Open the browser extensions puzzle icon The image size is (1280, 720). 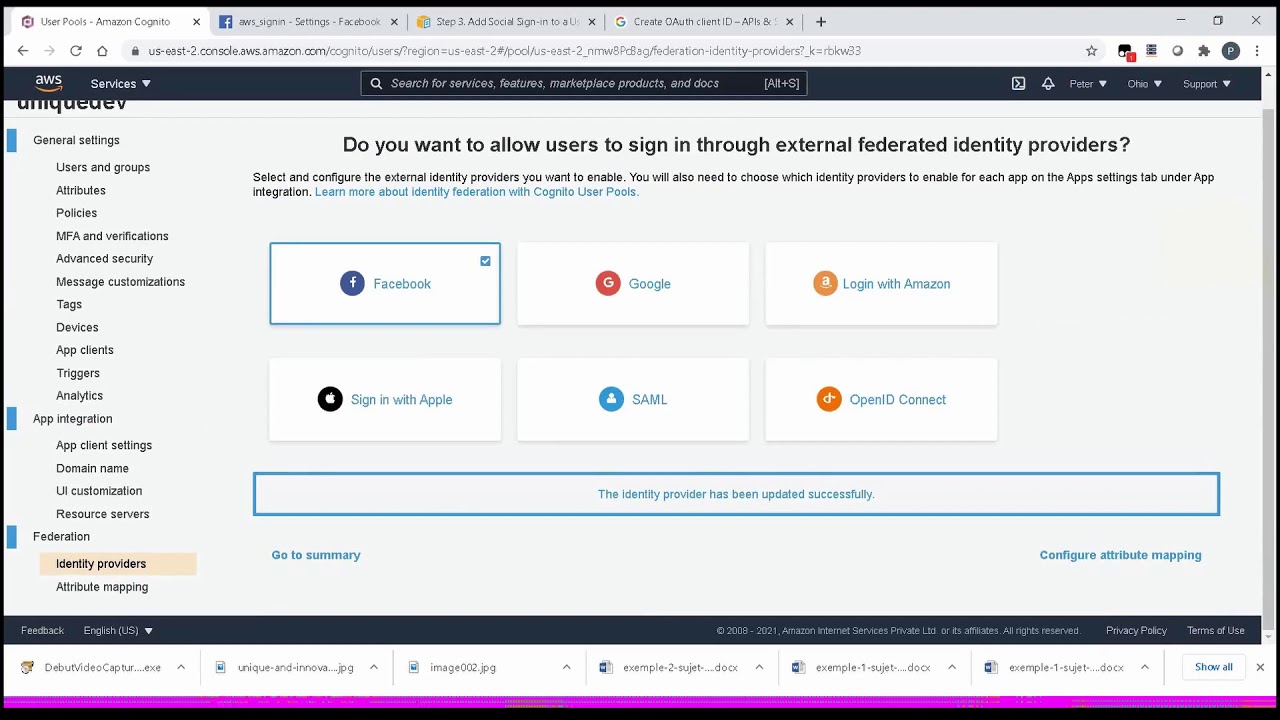[1204, 51]
